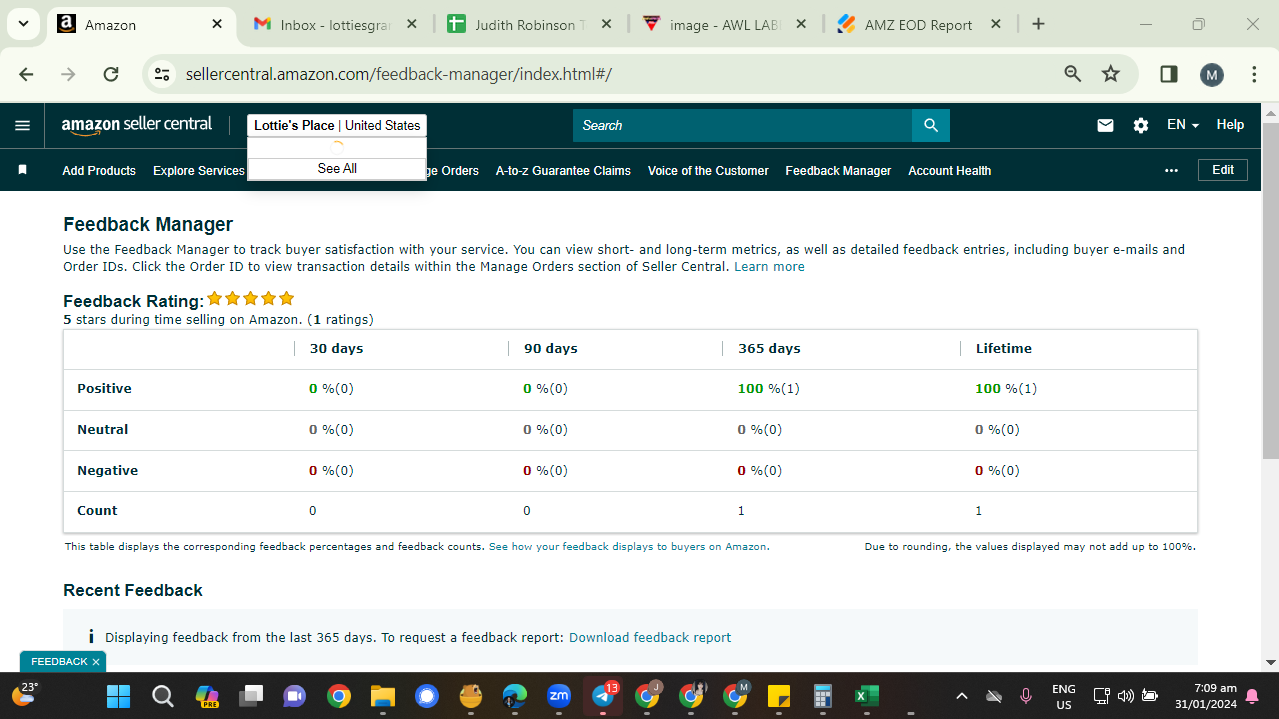This screenshot has height=719, width=1279.
Task: Click See how your feedback displays link
Action: point(629,547)
